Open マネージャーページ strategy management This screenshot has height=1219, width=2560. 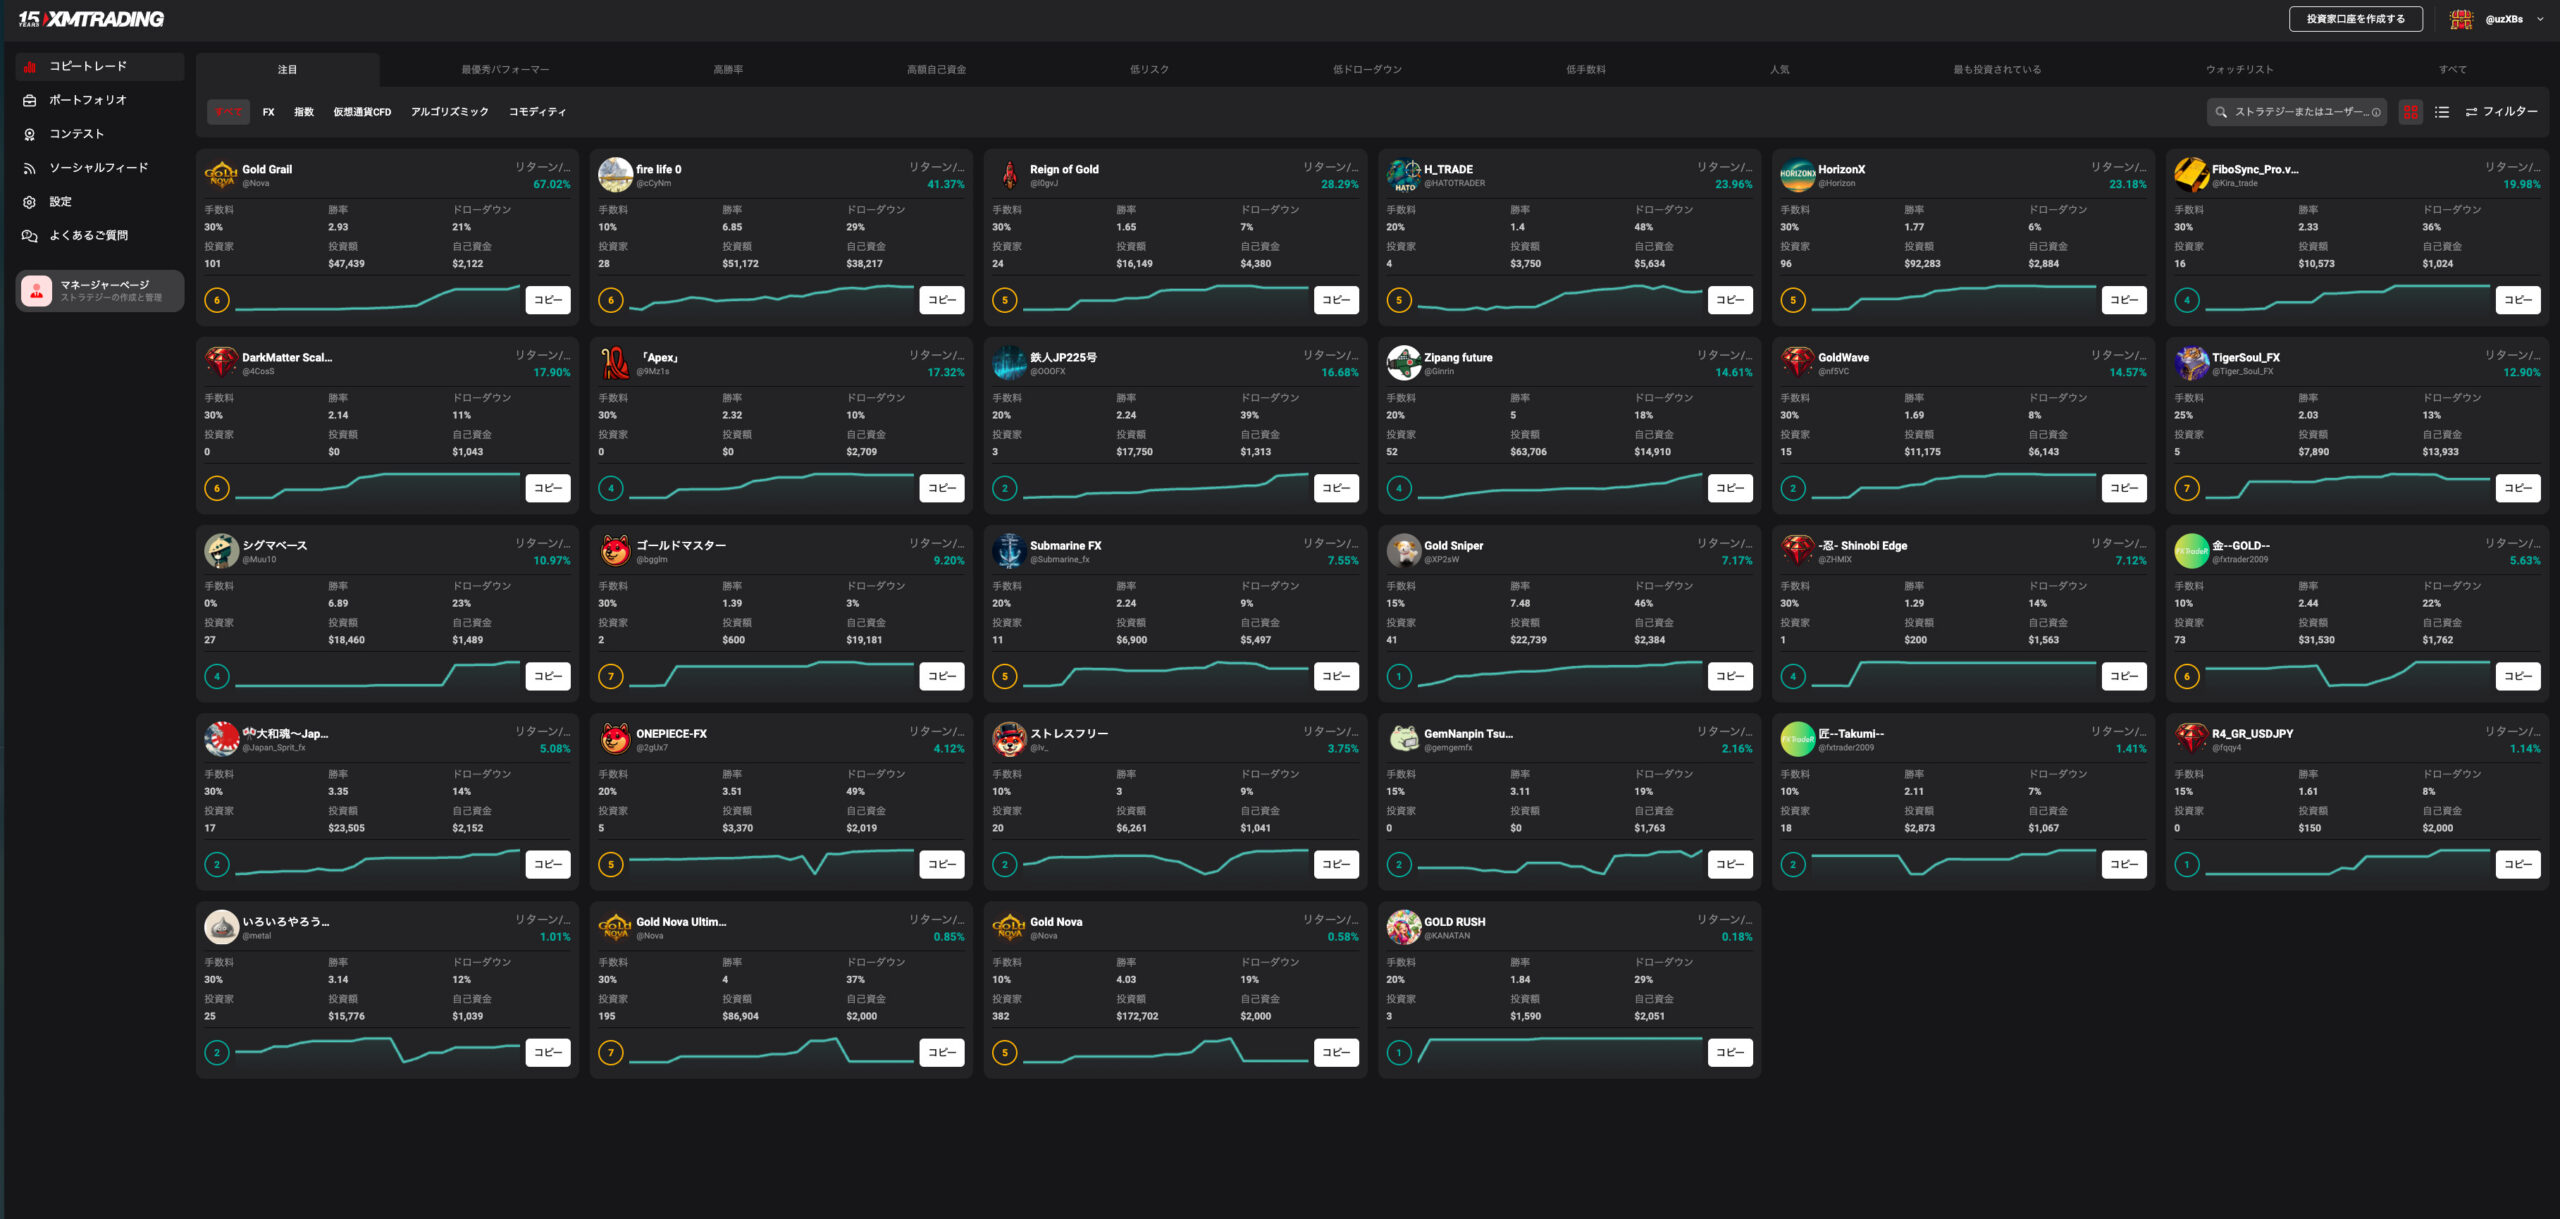(100, 290)
